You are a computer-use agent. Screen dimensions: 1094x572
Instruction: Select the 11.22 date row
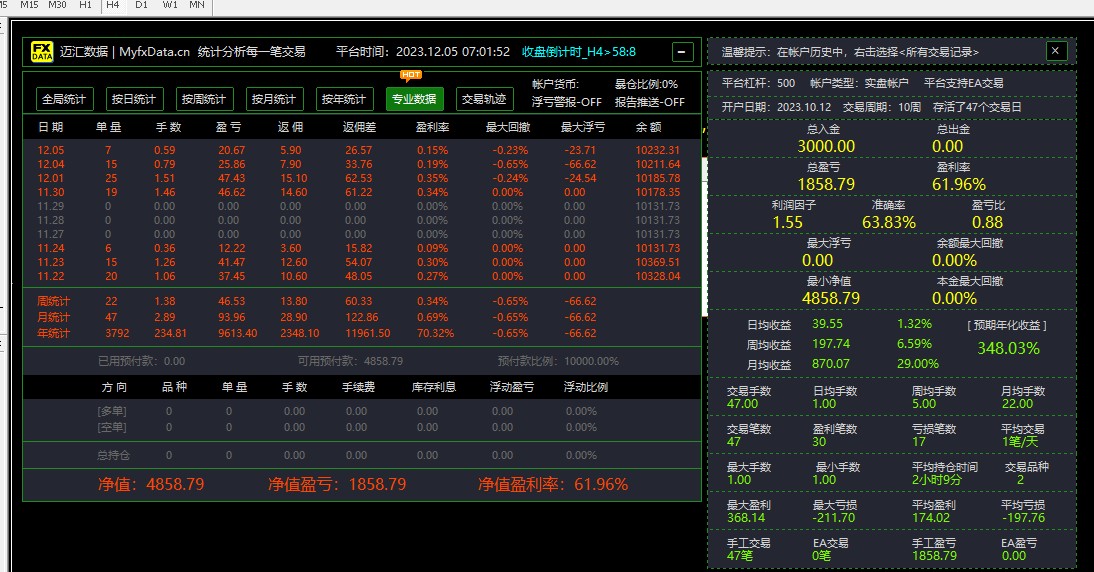pos(359,276)
